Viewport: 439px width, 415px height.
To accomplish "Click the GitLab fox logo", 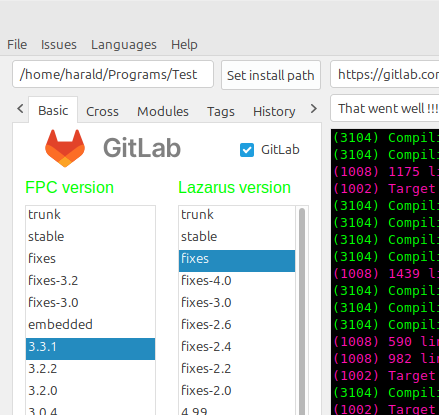I will pyautogui.click(x=65, y=148).
